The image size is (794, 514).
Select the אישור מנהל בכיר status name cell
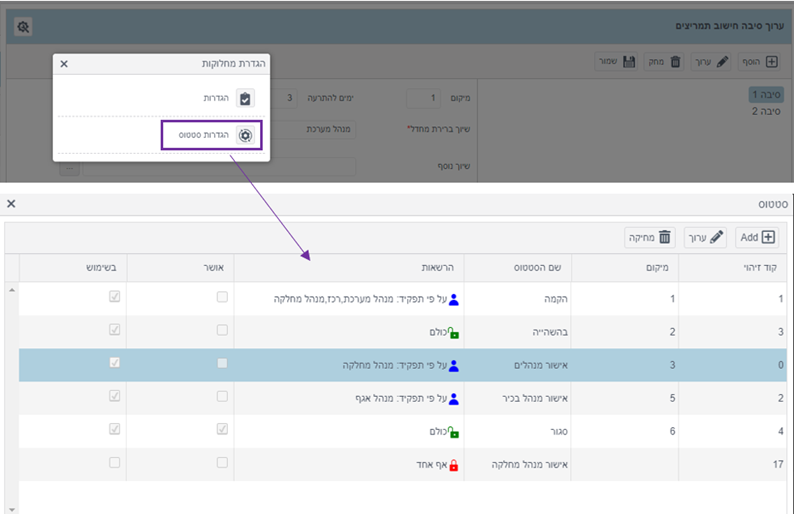click(x=518, y=399)
